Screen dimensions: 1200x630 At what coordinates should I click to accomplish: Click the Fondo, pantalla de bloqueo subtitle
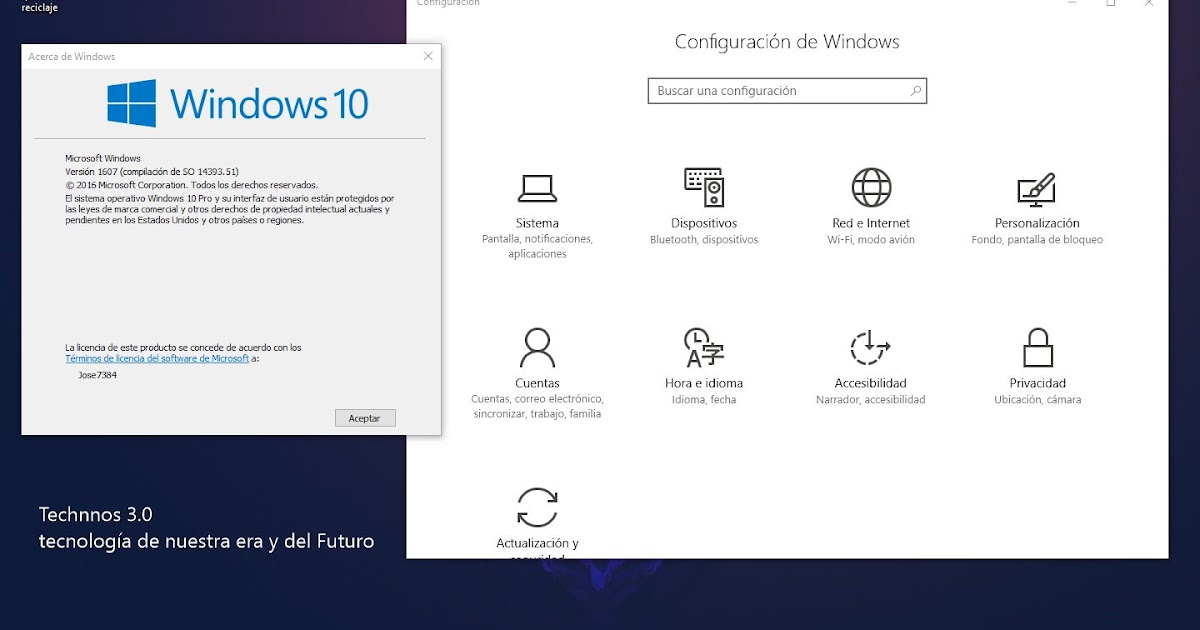point(1039,239)
